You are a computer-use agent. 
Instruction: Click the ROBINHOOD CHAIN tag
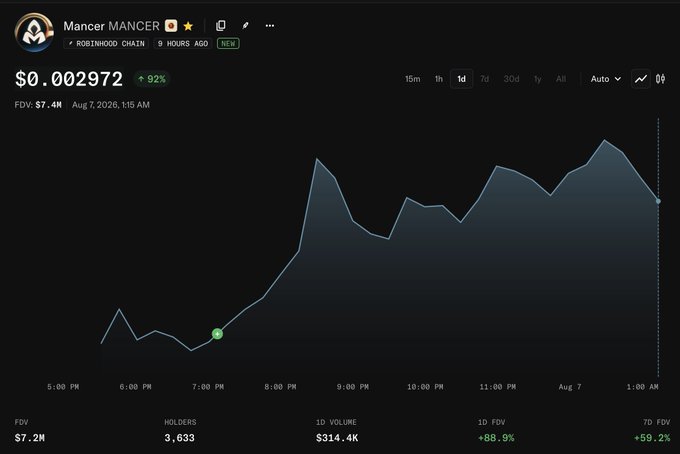point(106,44)
